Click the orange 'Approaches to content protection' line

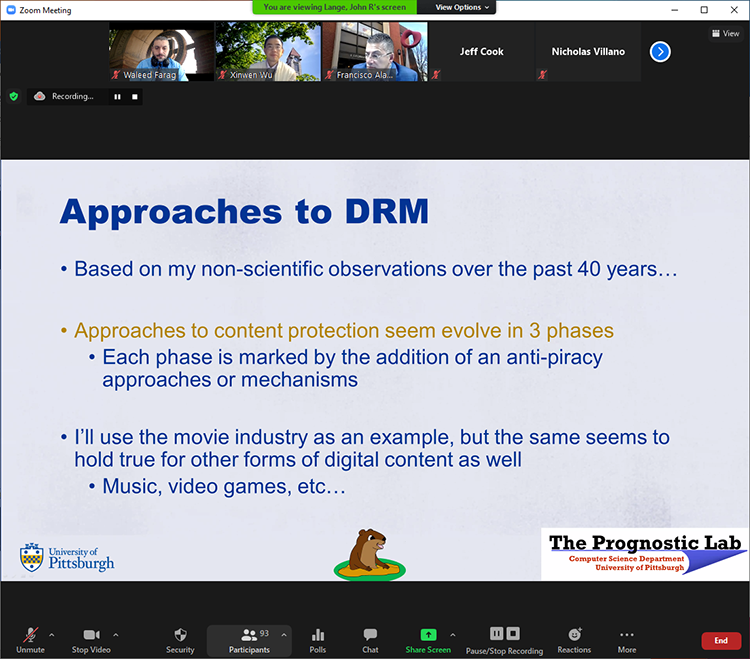pyautogui.click(x=343, y=330)
